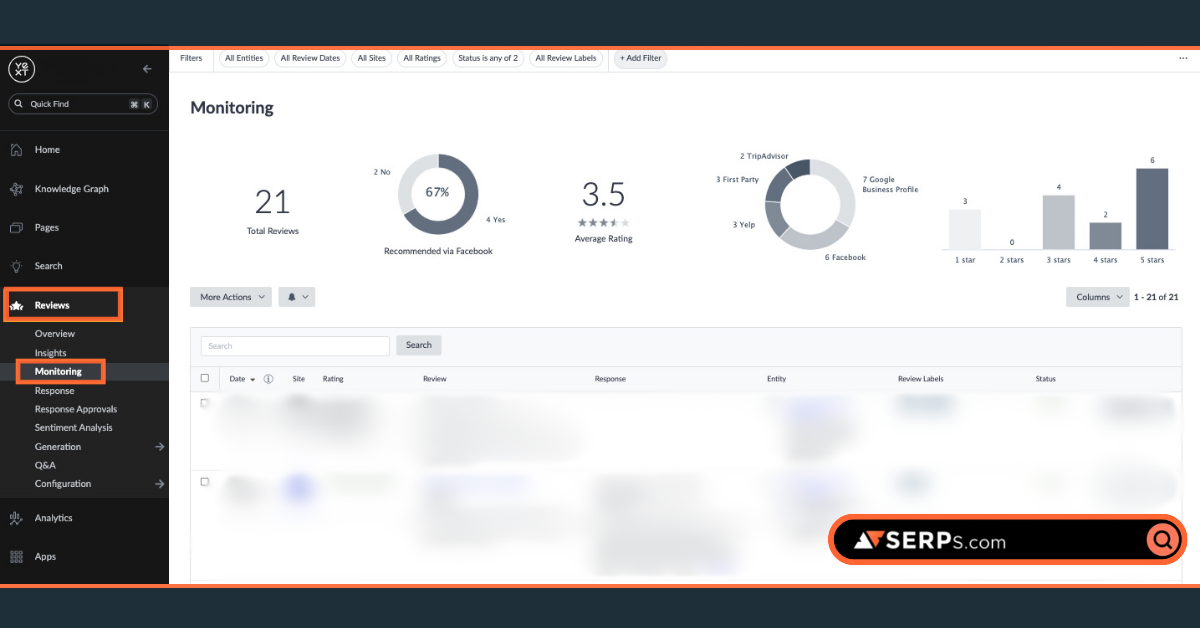Open the All Review Labels filter
The width and height of the screenshot is (1200, 628).
point(566,58)
